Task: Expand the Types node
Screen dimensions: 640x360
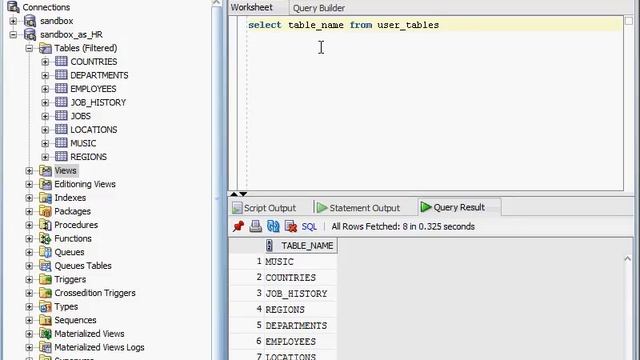Action: point(29,307)
